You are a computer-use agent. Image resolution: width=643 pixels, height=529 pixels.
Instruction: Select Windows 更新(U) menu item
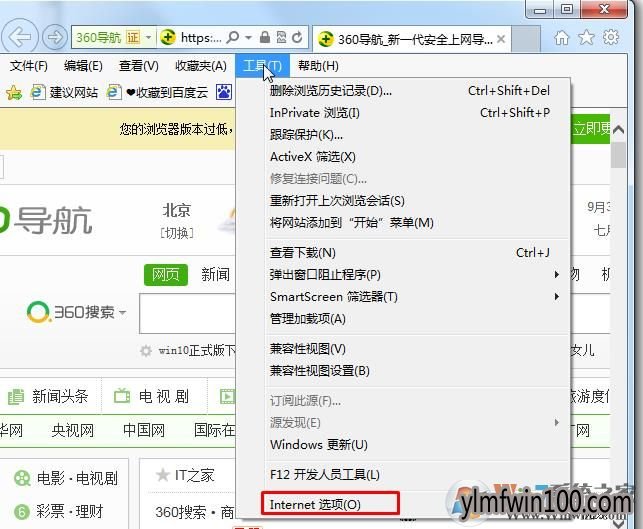pyautogui.click(x=404, y=445)
